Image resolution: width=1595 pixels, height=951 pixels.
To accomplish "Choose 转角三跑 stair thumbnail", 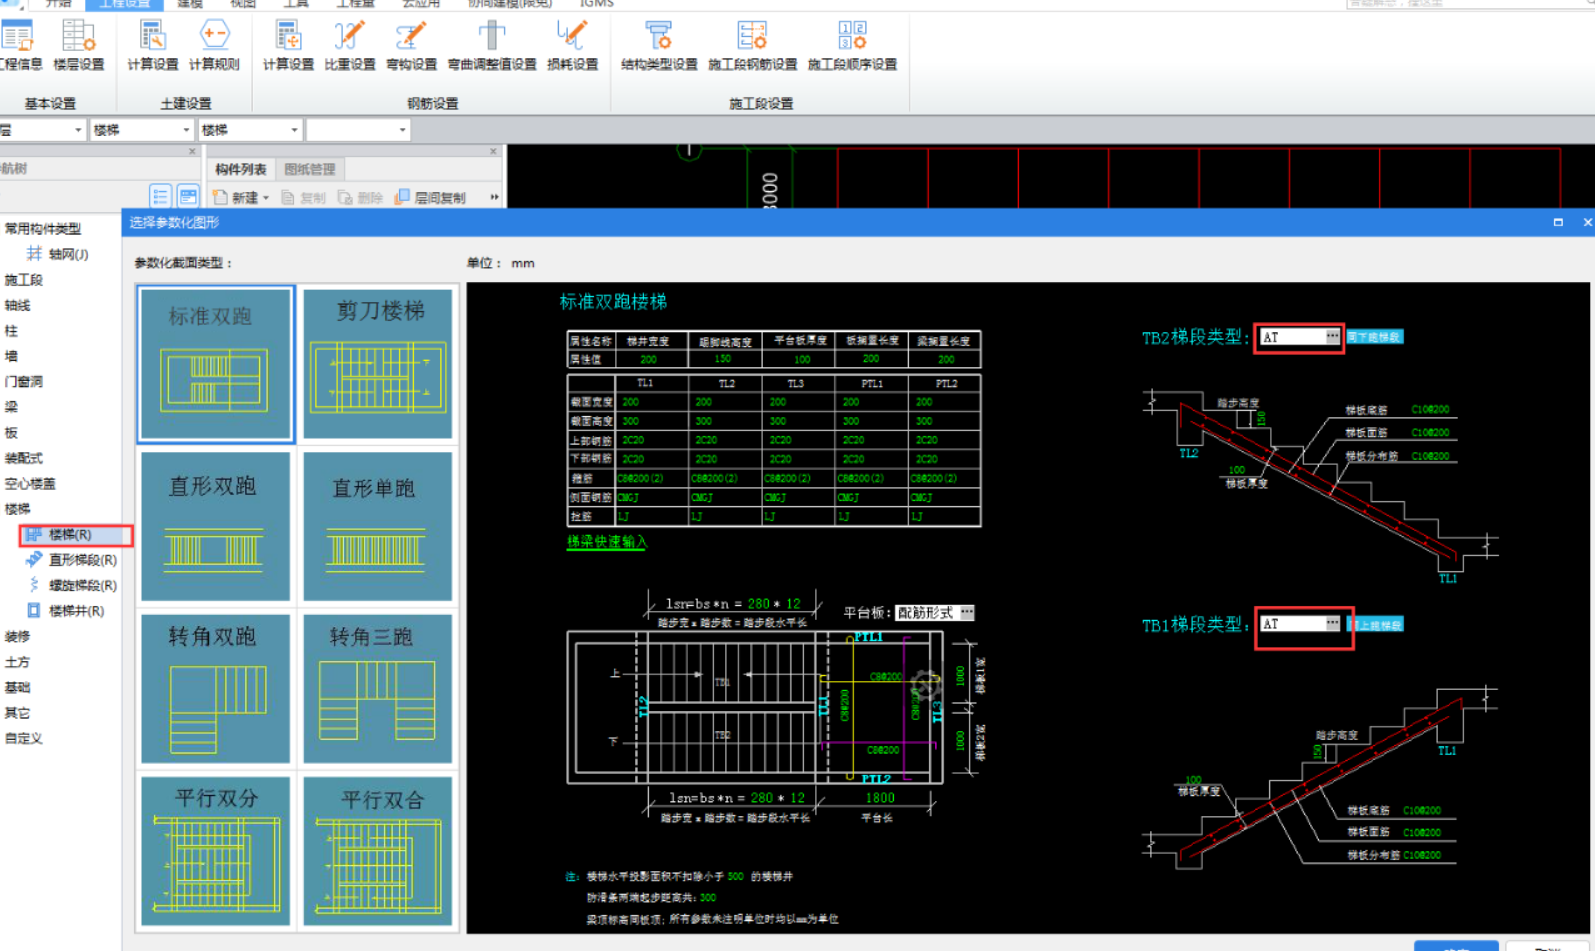I will pos(378,688).
